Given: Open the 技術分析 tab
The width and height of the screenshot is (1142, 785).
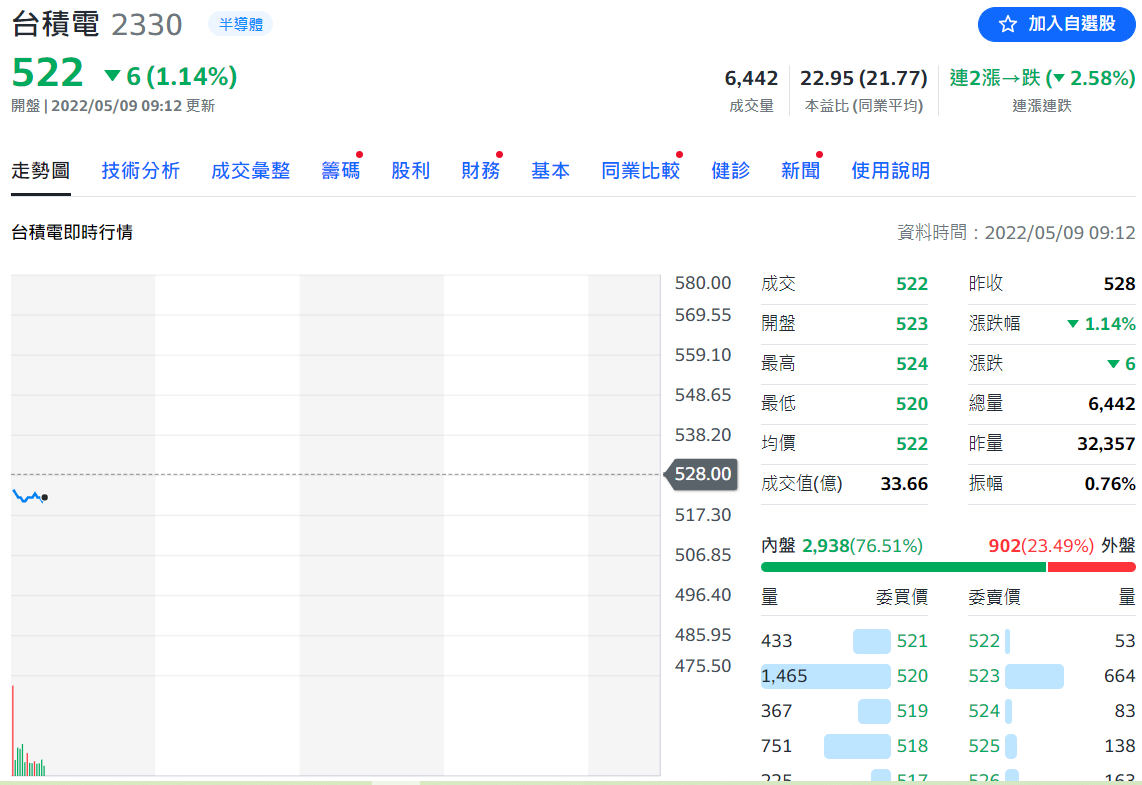Looking at the screenshot, I should [140, 171].
